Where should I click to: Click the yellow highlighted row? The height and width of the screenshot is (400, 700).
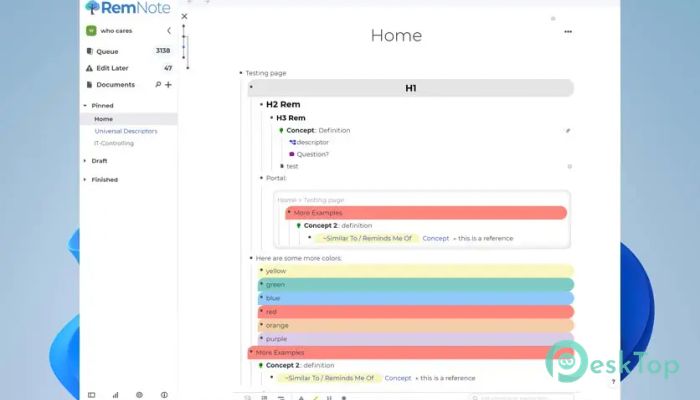pos(415,271)
